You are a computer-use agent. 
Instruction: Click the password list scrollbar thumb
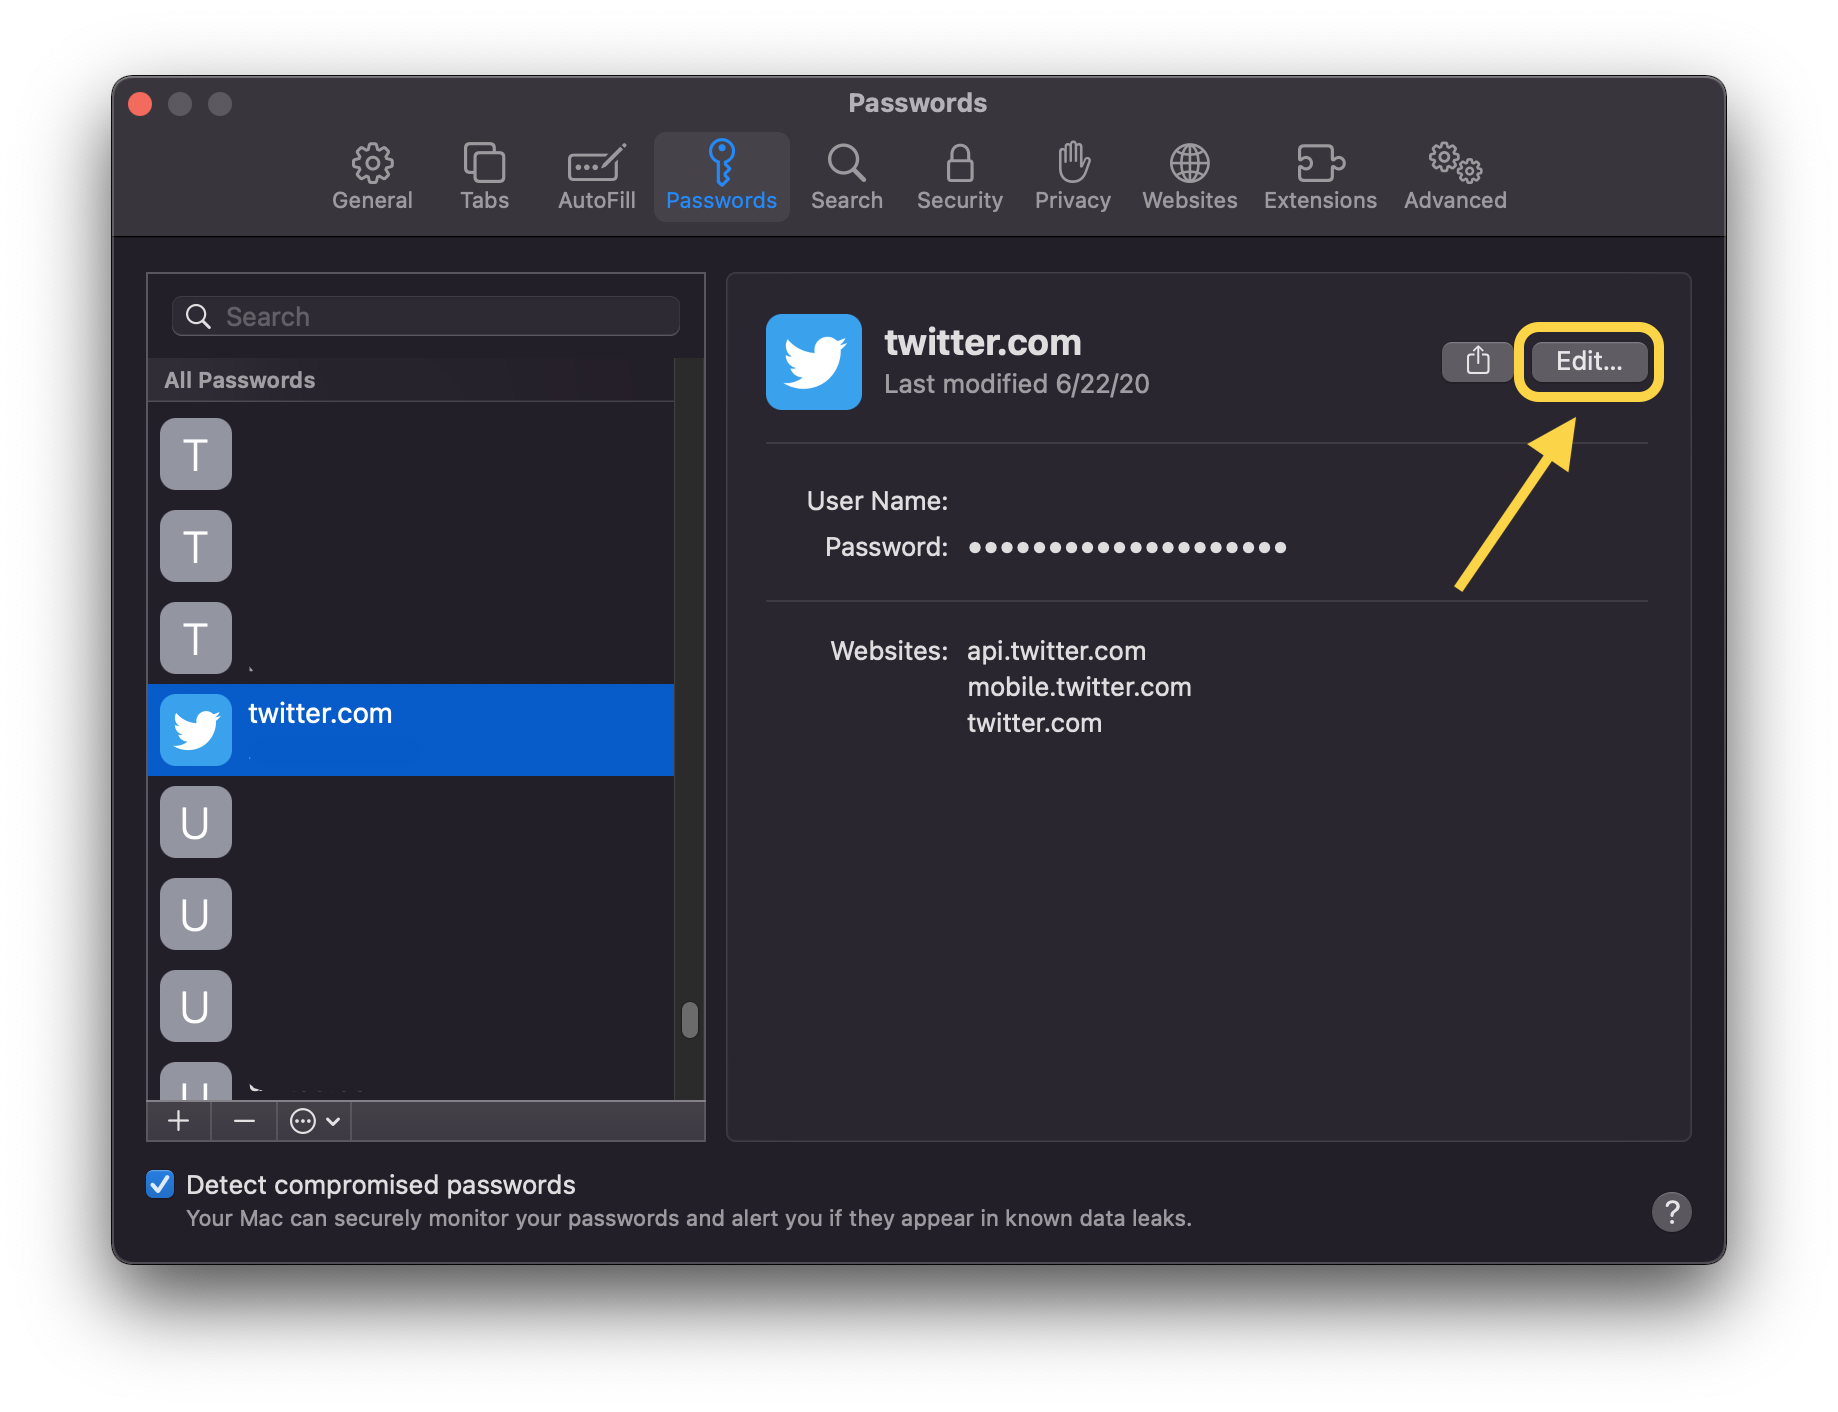click(x=689, y=1020)
